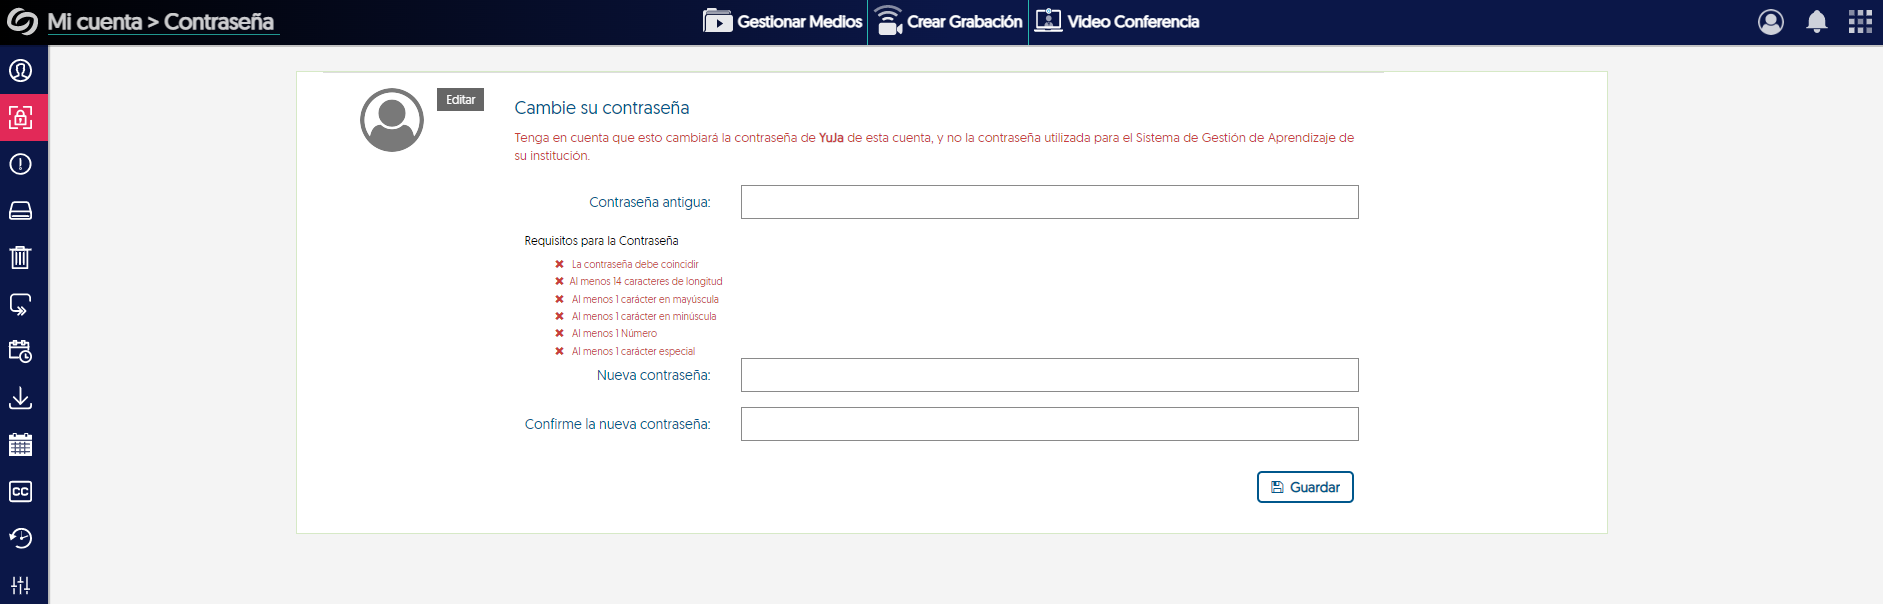This screenshot has width=1883, height=604.
Task: Open the downloads arrow icon in sidebar
Action: pos(21,398)
